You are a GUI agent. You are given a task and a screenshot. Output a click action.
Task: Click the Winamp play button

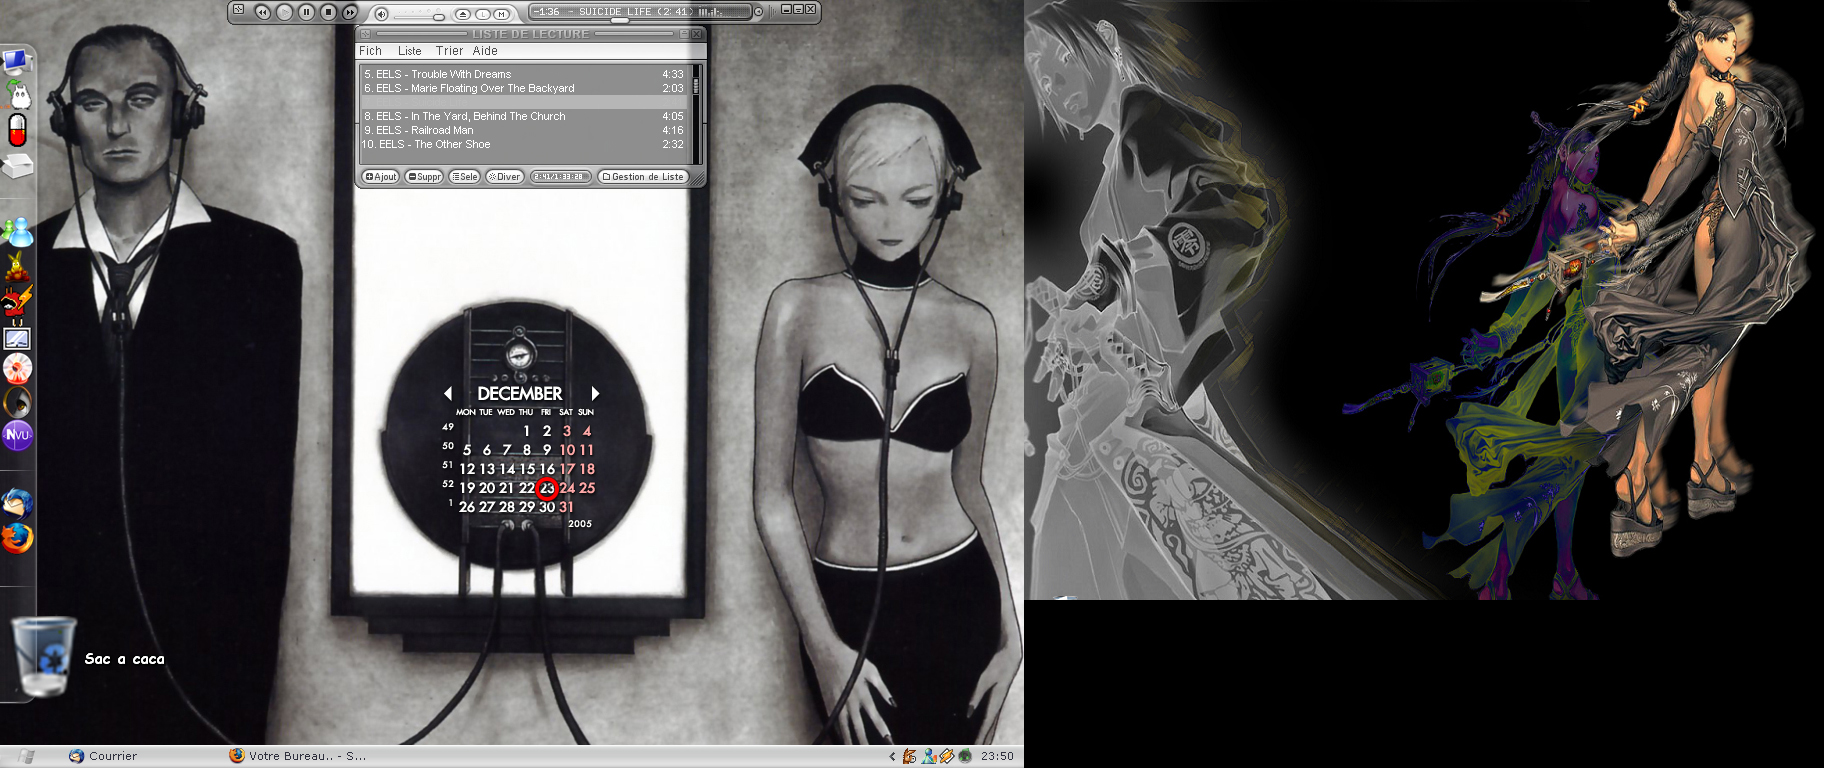click(x=284, y=12)
